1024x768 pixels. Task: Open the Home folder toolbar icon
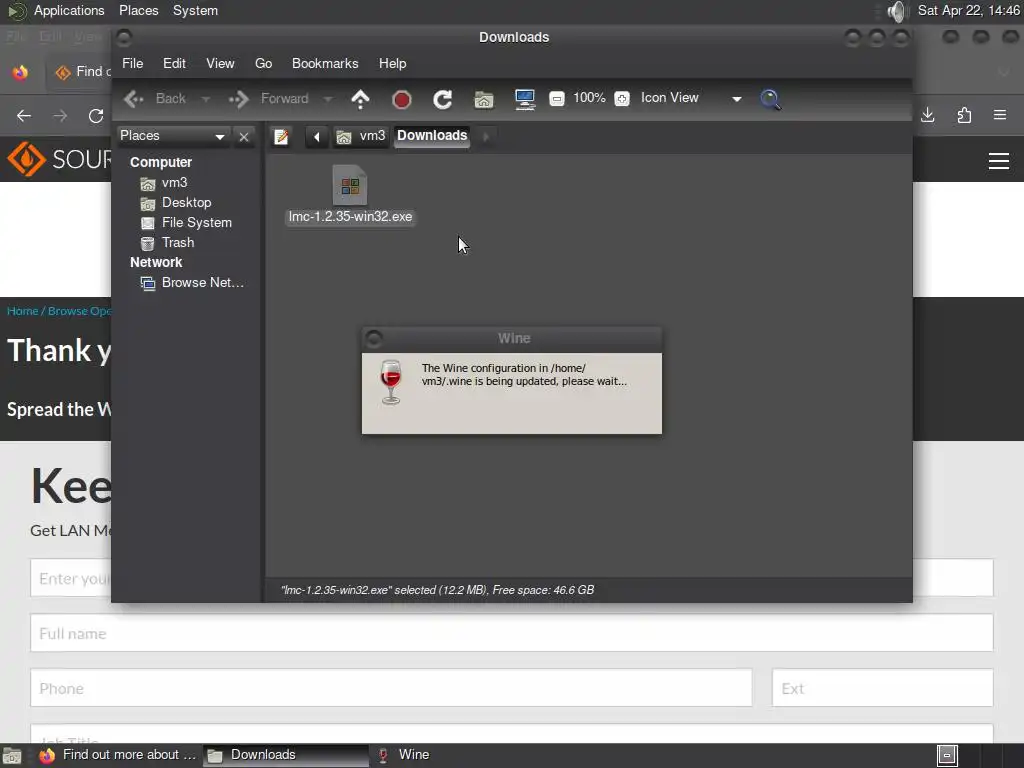[484, 99]
